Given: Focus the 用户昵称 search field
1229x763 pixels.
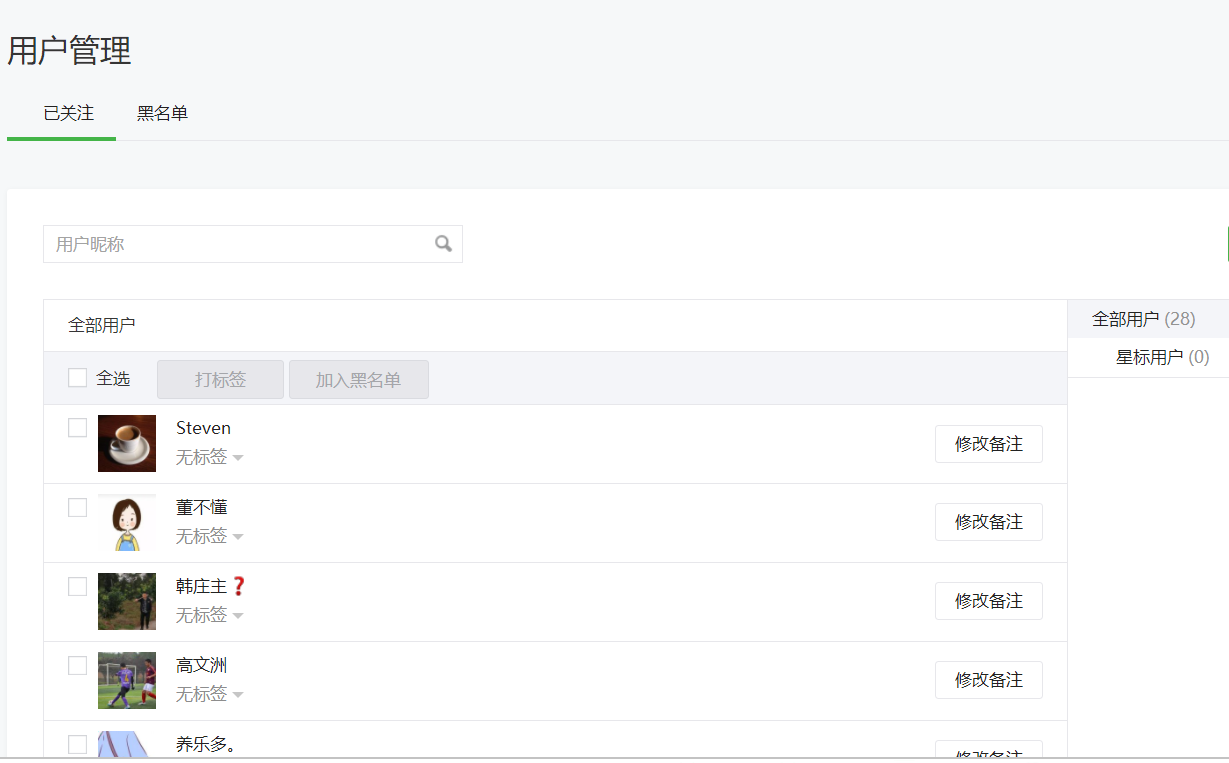Looking at the screenshot, I should (253, 244).
